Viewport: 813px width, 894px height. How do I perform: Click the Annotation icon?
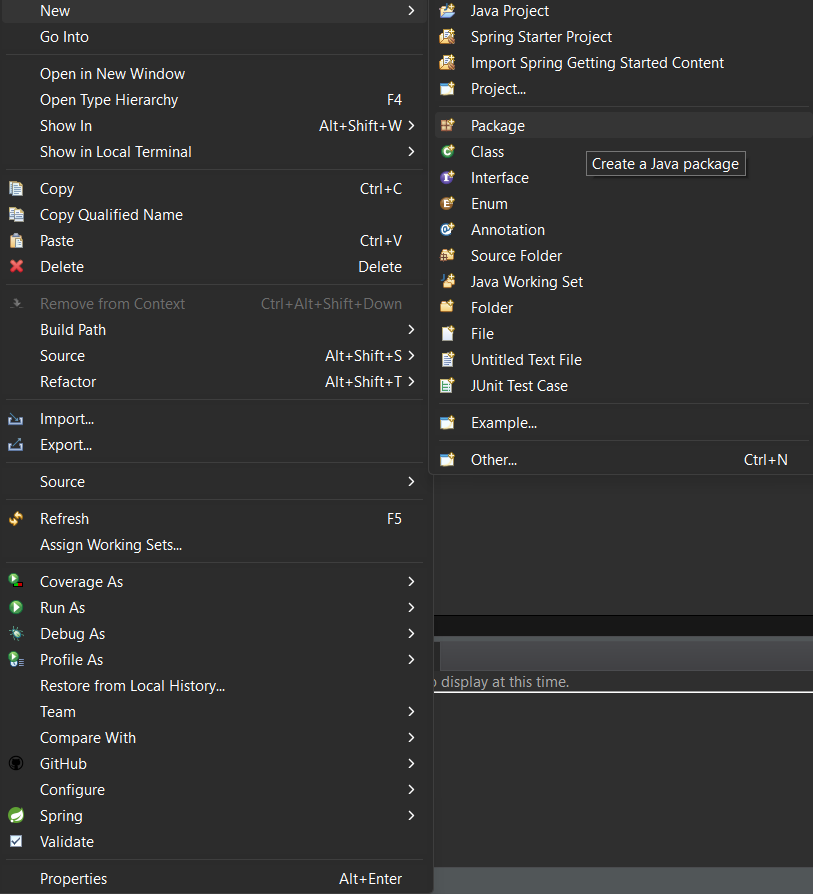449,229
